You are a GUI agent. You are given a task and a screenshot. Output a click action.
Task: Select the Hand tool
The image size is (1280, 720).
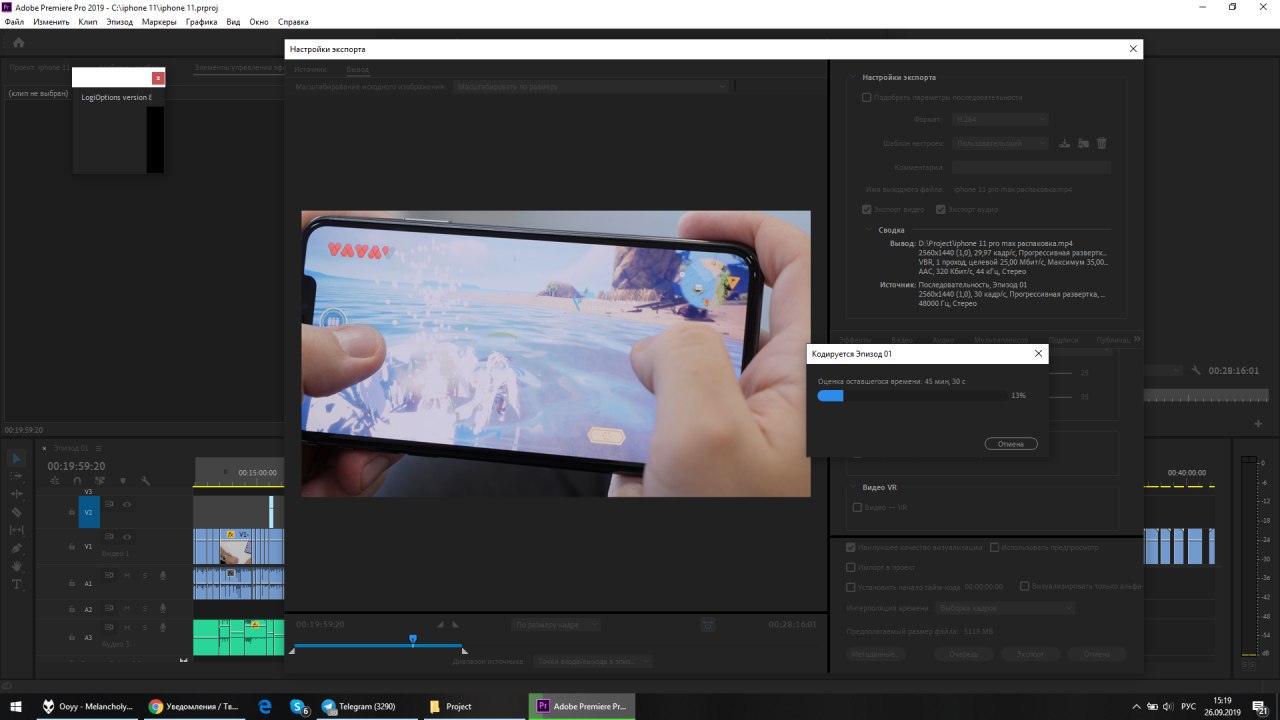[17, 566]
